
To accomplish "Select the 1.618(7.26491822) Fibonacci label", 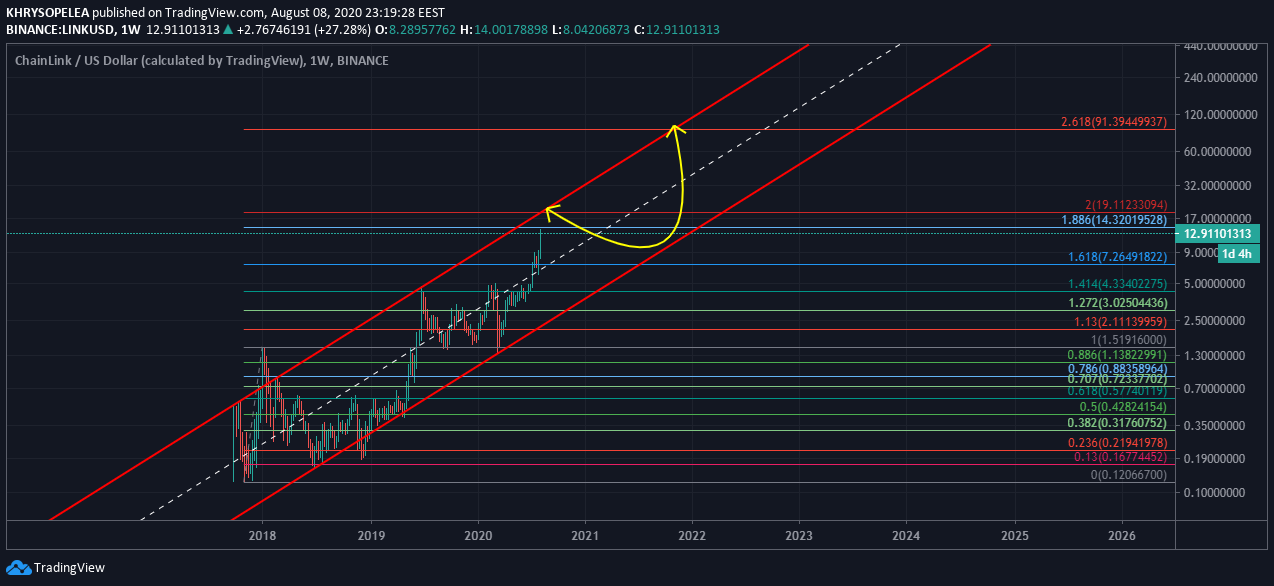I will point(1117,257).
